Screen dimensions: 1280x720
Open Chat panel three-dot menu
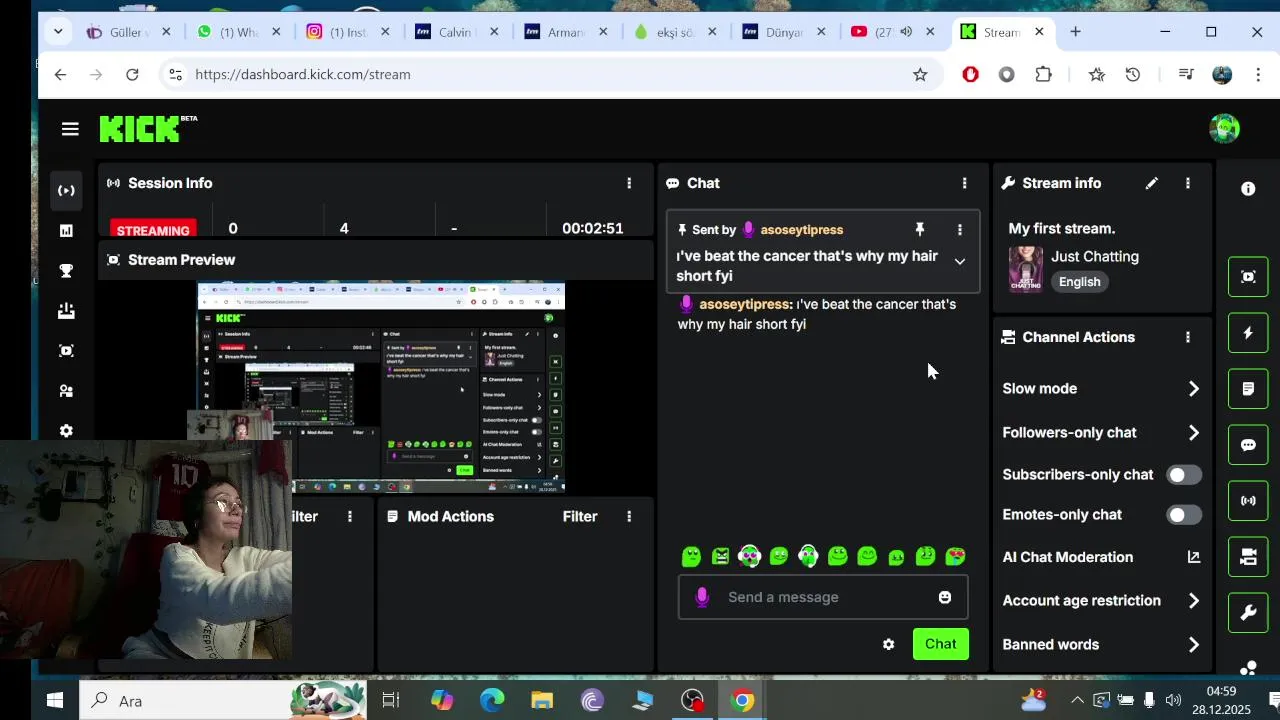coord(964,183)
